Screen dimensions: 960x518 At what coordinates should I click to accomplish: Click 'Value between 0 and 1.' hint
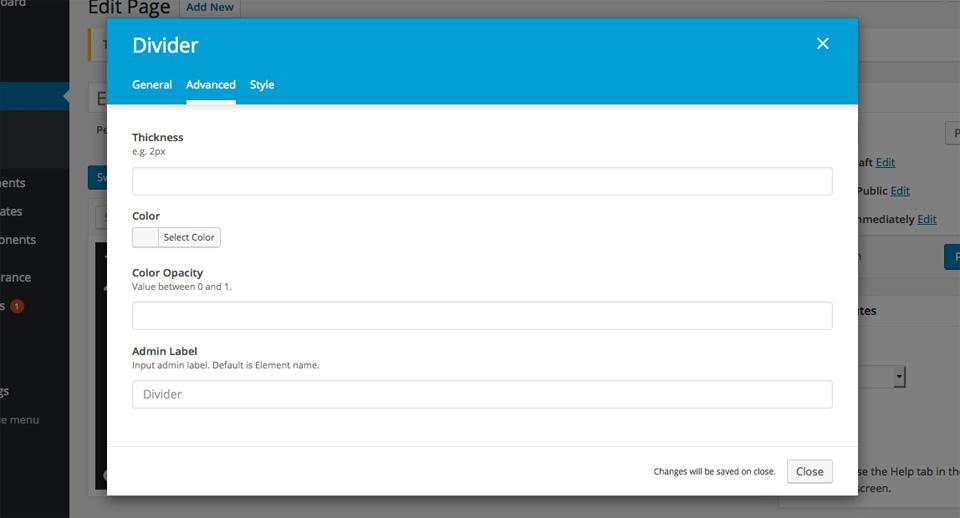182,287
